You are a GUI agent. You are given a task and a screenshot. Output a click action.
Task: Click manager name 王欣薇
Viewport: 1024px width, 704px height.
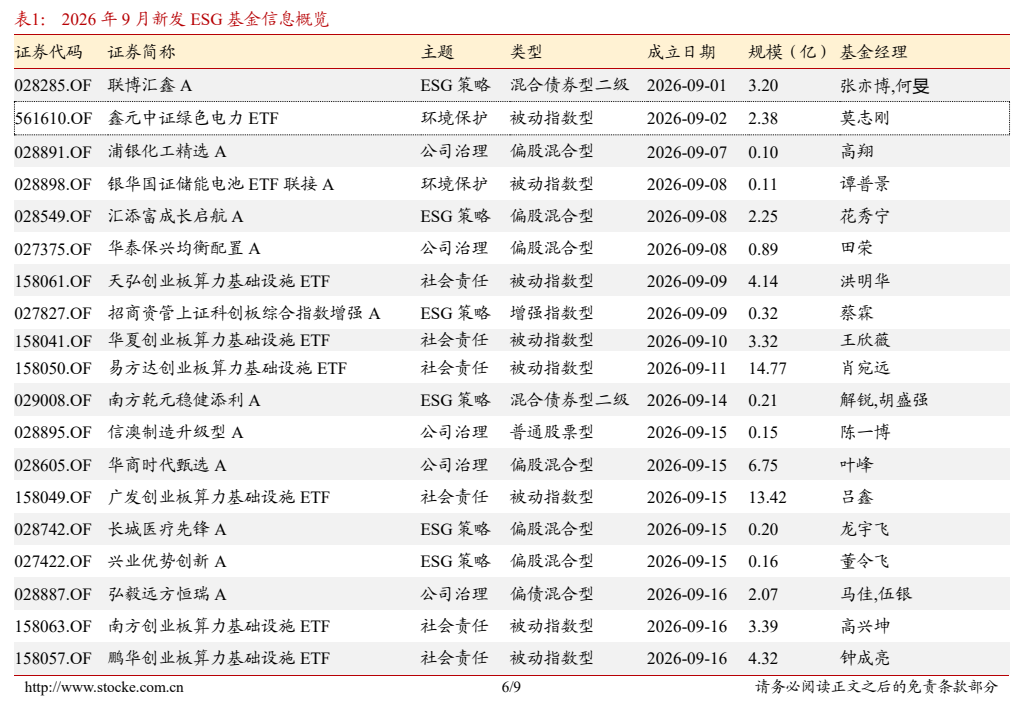pyautogui.click(x=865, y=340)
